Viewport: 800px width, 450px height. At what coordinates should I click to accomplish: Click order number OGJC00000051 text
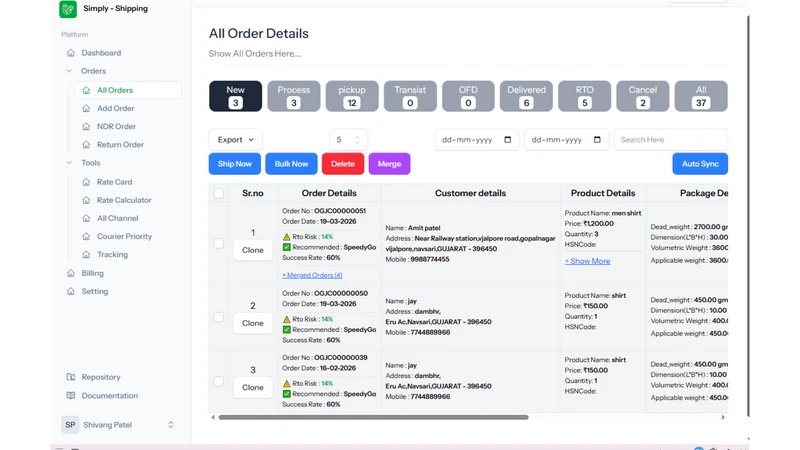(x=340, y=211)
